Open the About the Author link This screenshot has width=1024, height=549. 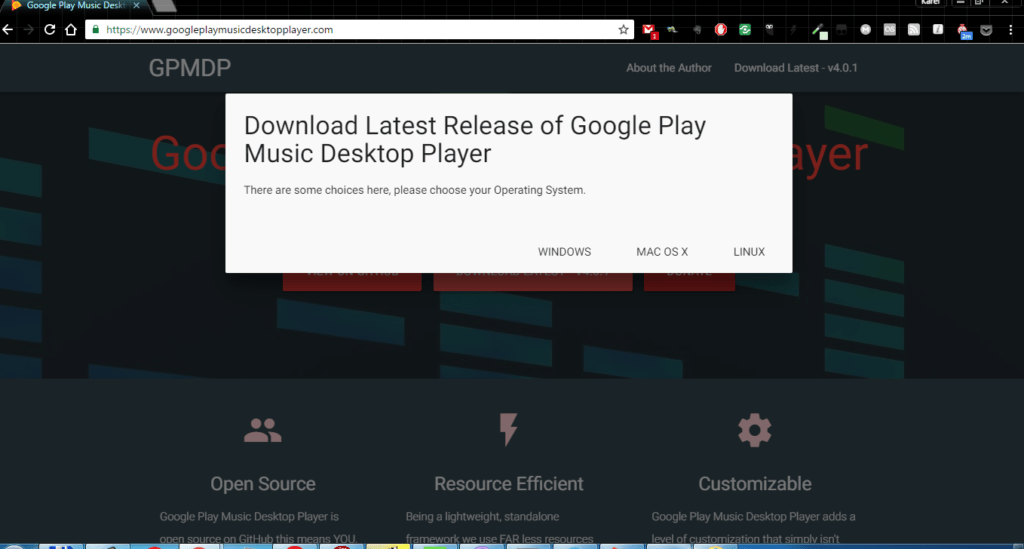[x=669, y=68]
